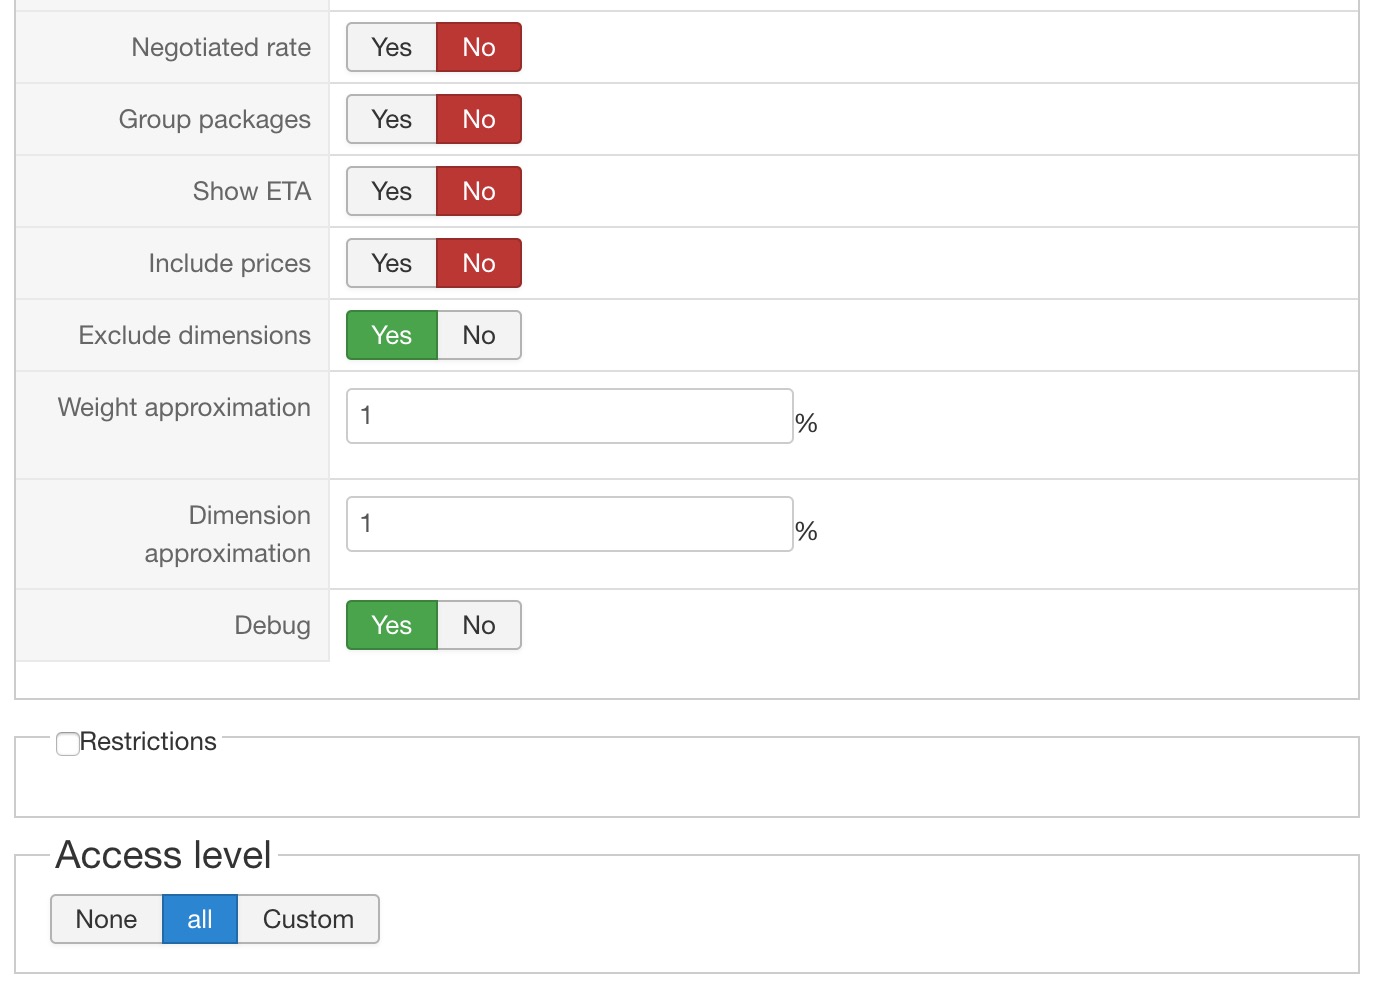Click Yes for Exclude dimensions

tap(391, 336)
